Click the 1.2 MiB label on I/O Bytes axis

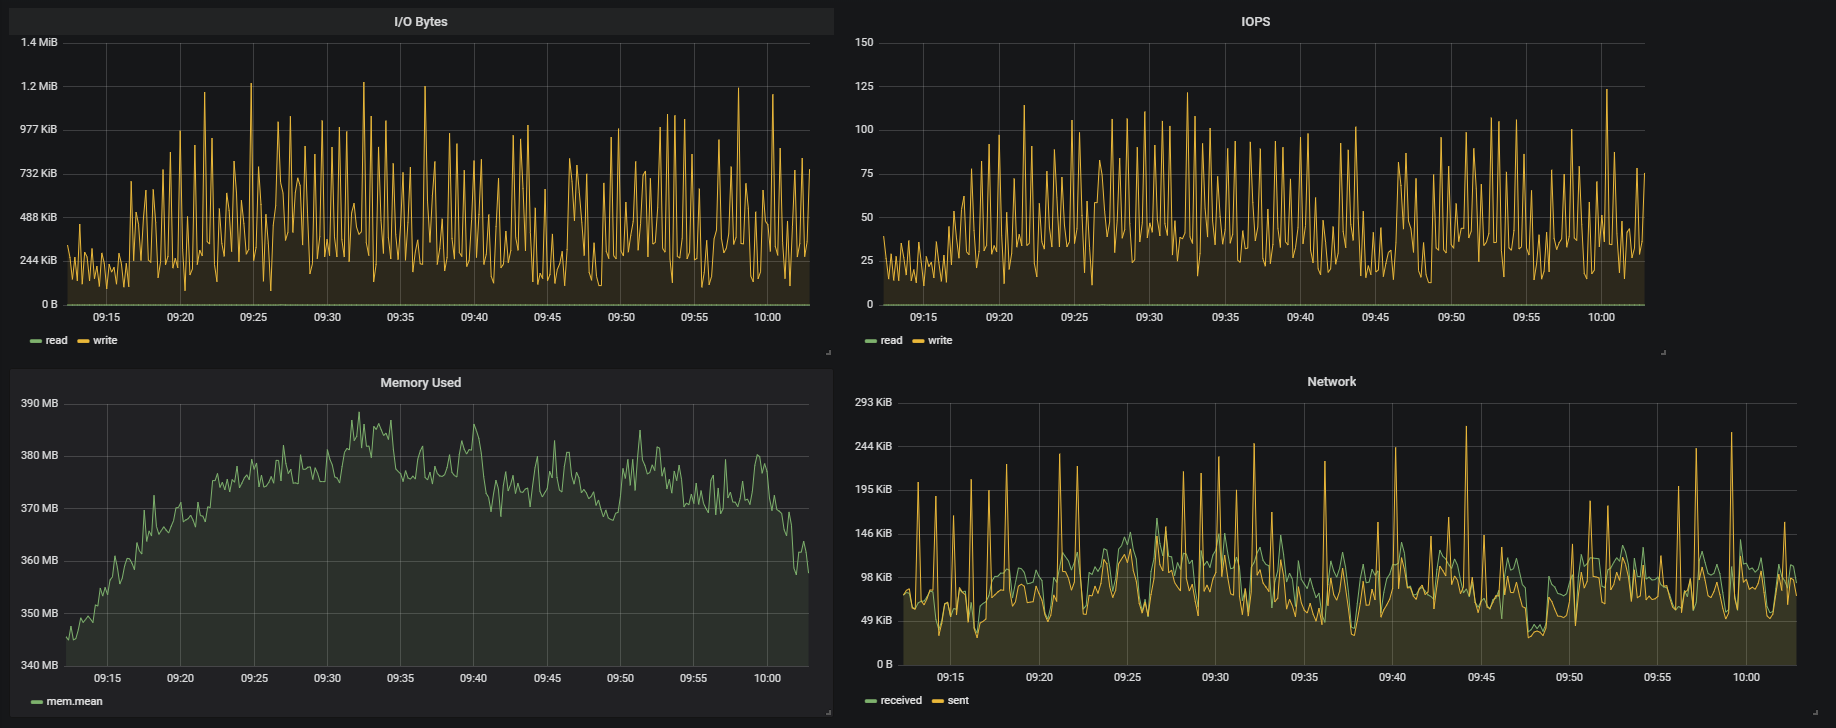(39, 87)
